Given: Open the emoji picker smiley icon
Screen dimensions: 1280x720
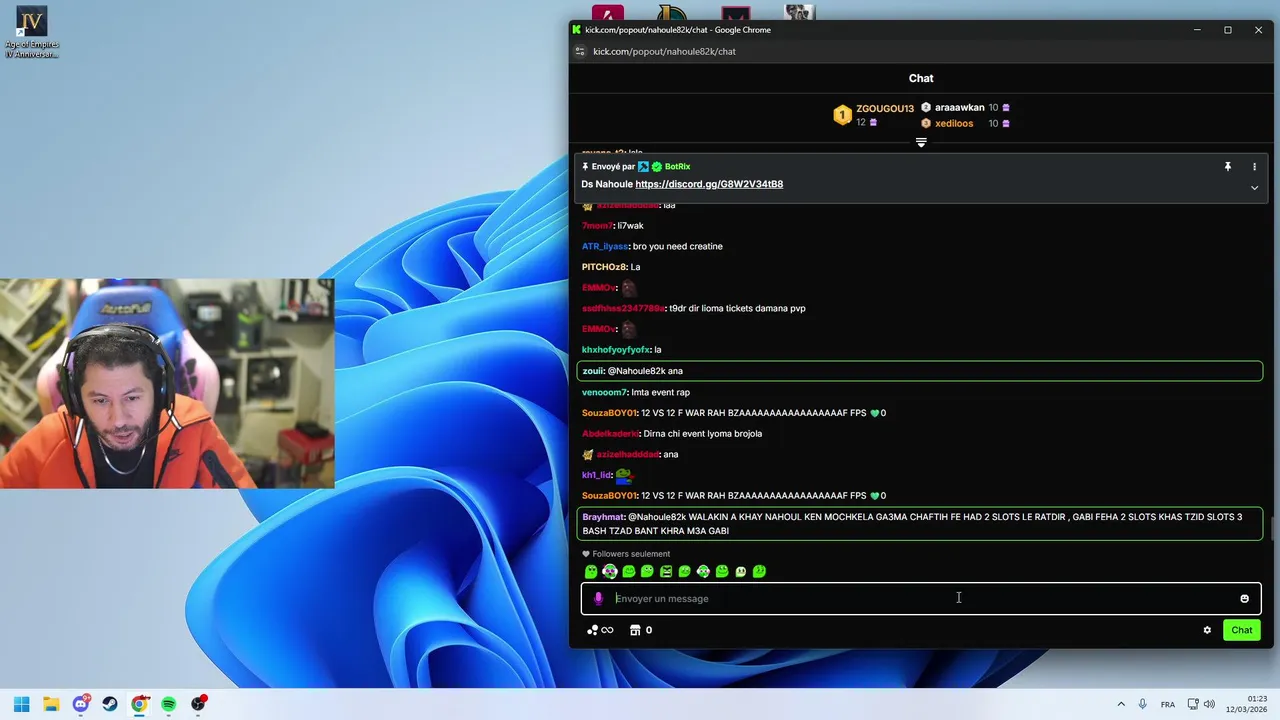Looking at the screenshot, I should (x=1244, y=598).
